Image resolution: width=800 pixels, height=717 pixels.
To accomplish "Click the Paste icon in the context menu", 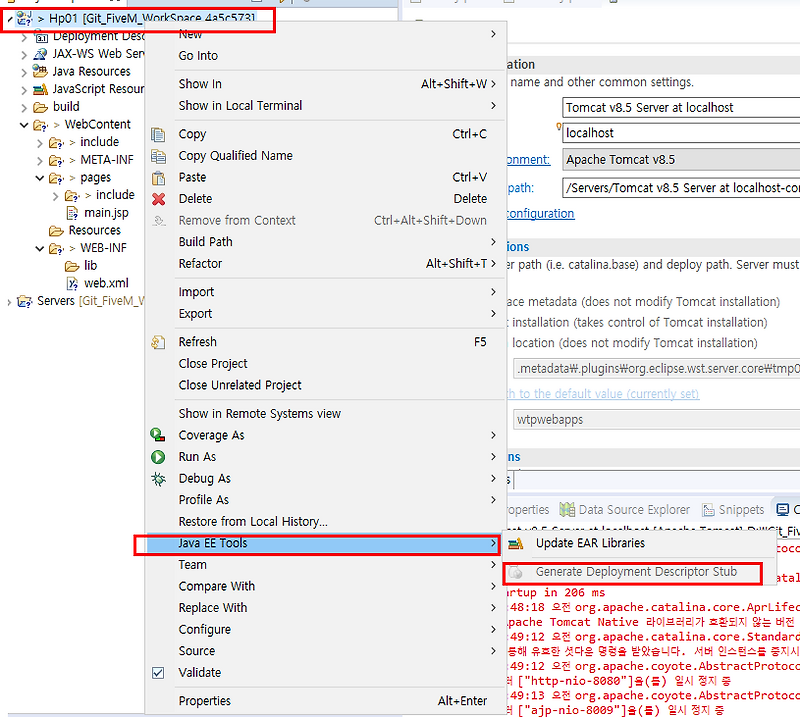I will click(157, 178).
